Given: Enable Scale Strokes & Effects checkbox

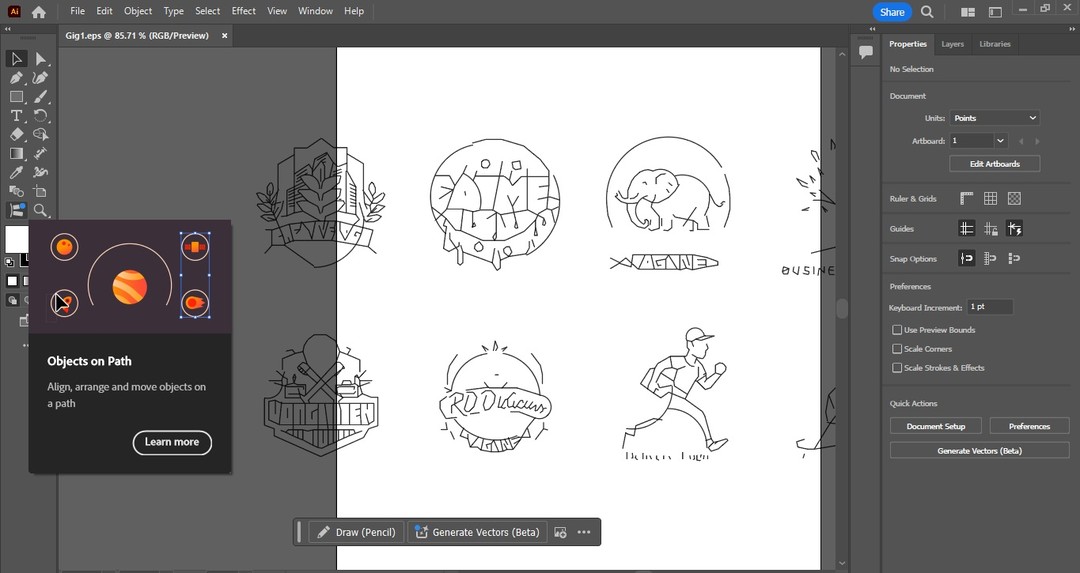Looking at the screenshot, I should (897, 368).
